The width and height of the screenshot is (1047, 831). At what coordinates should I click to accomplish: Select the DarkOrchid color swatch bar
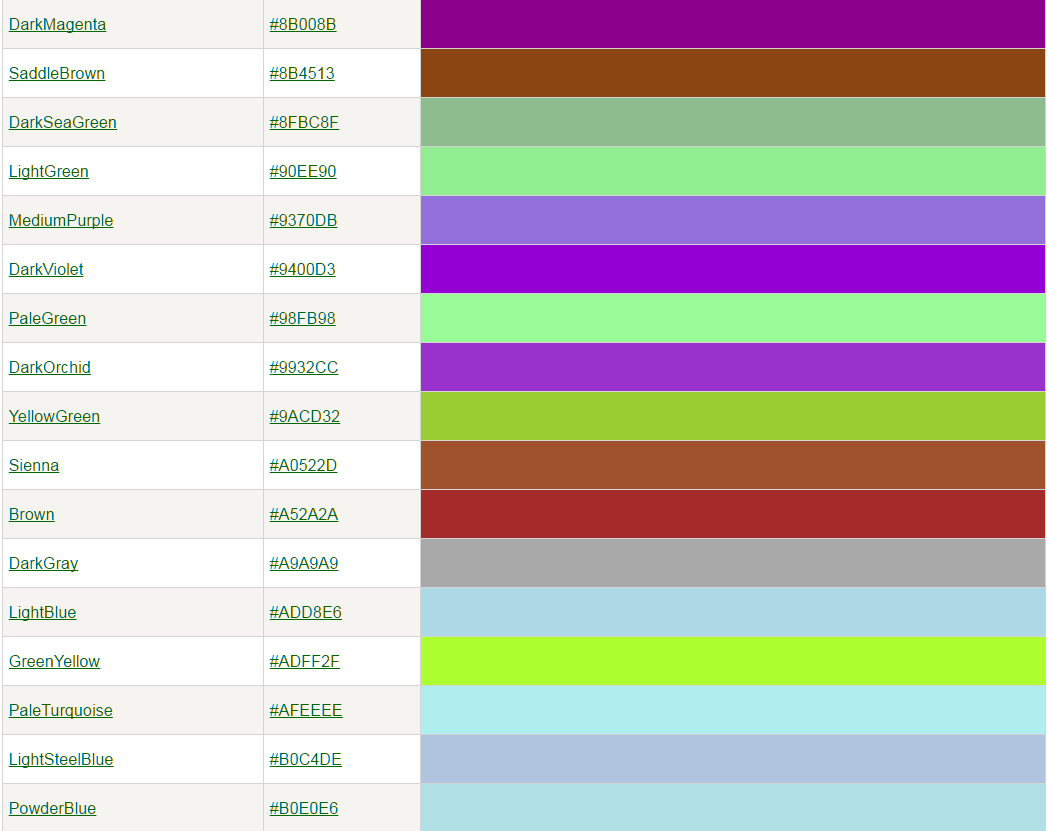point(732,367)
